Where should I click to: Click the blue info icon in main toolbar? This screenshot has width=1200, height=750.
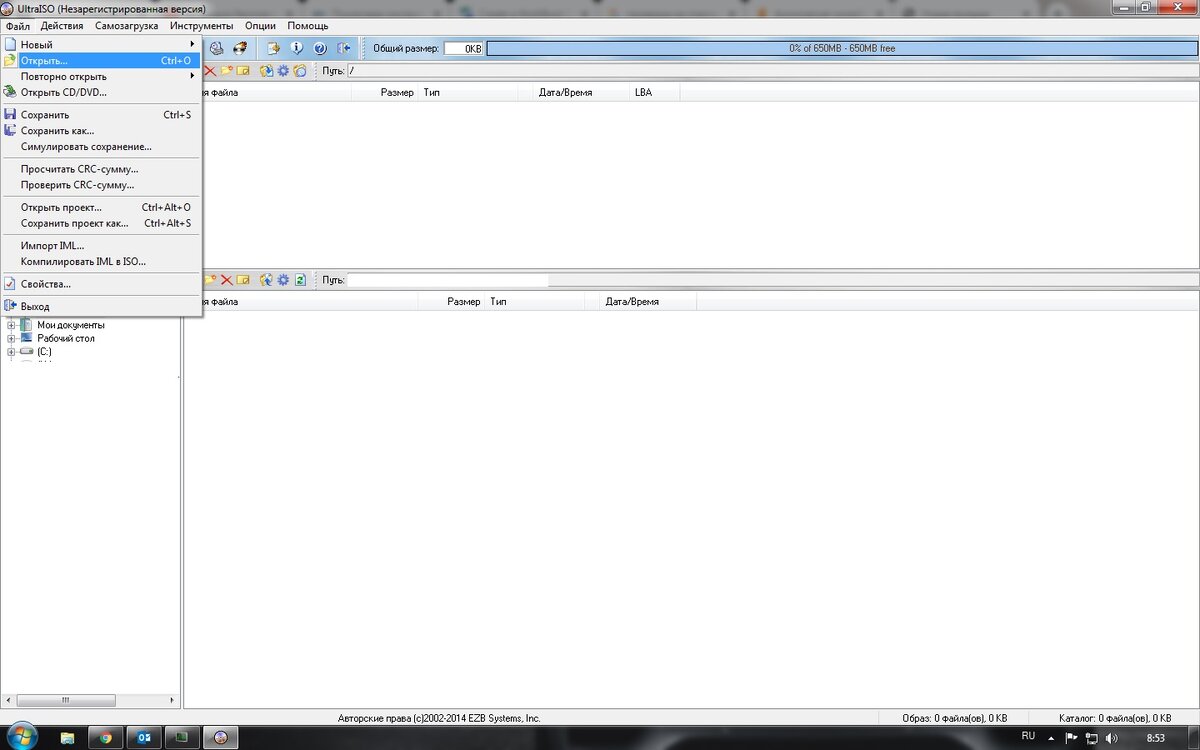click(x=297, y=48)
